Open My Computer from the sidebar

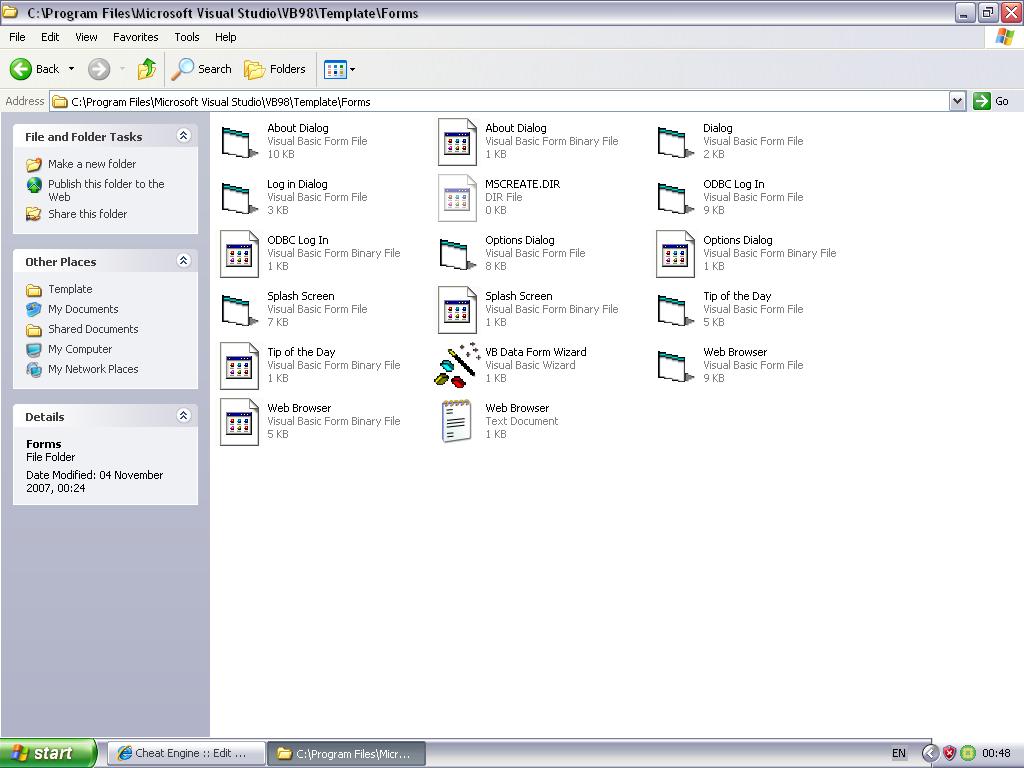tap(79, 349)
